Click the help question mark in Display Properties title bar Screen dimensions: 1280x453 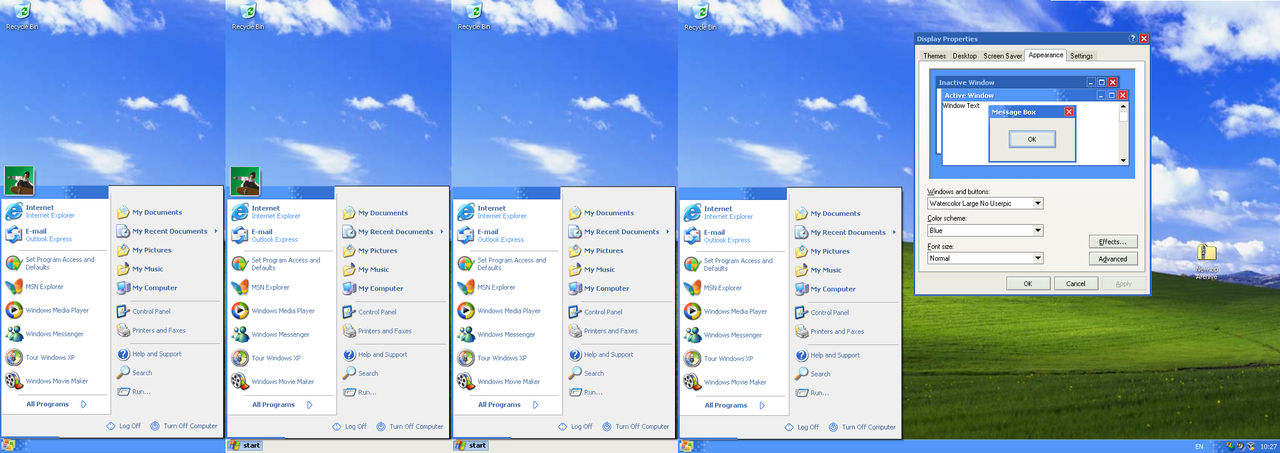click(1133, 38)
